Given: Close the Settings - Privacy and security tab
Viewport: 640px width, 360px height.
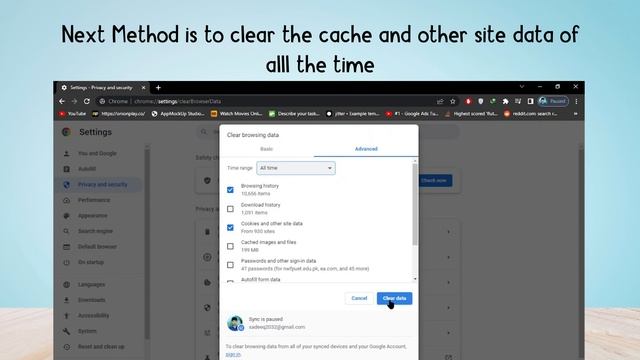Looking at the screenshot, I should pos(143,87).
